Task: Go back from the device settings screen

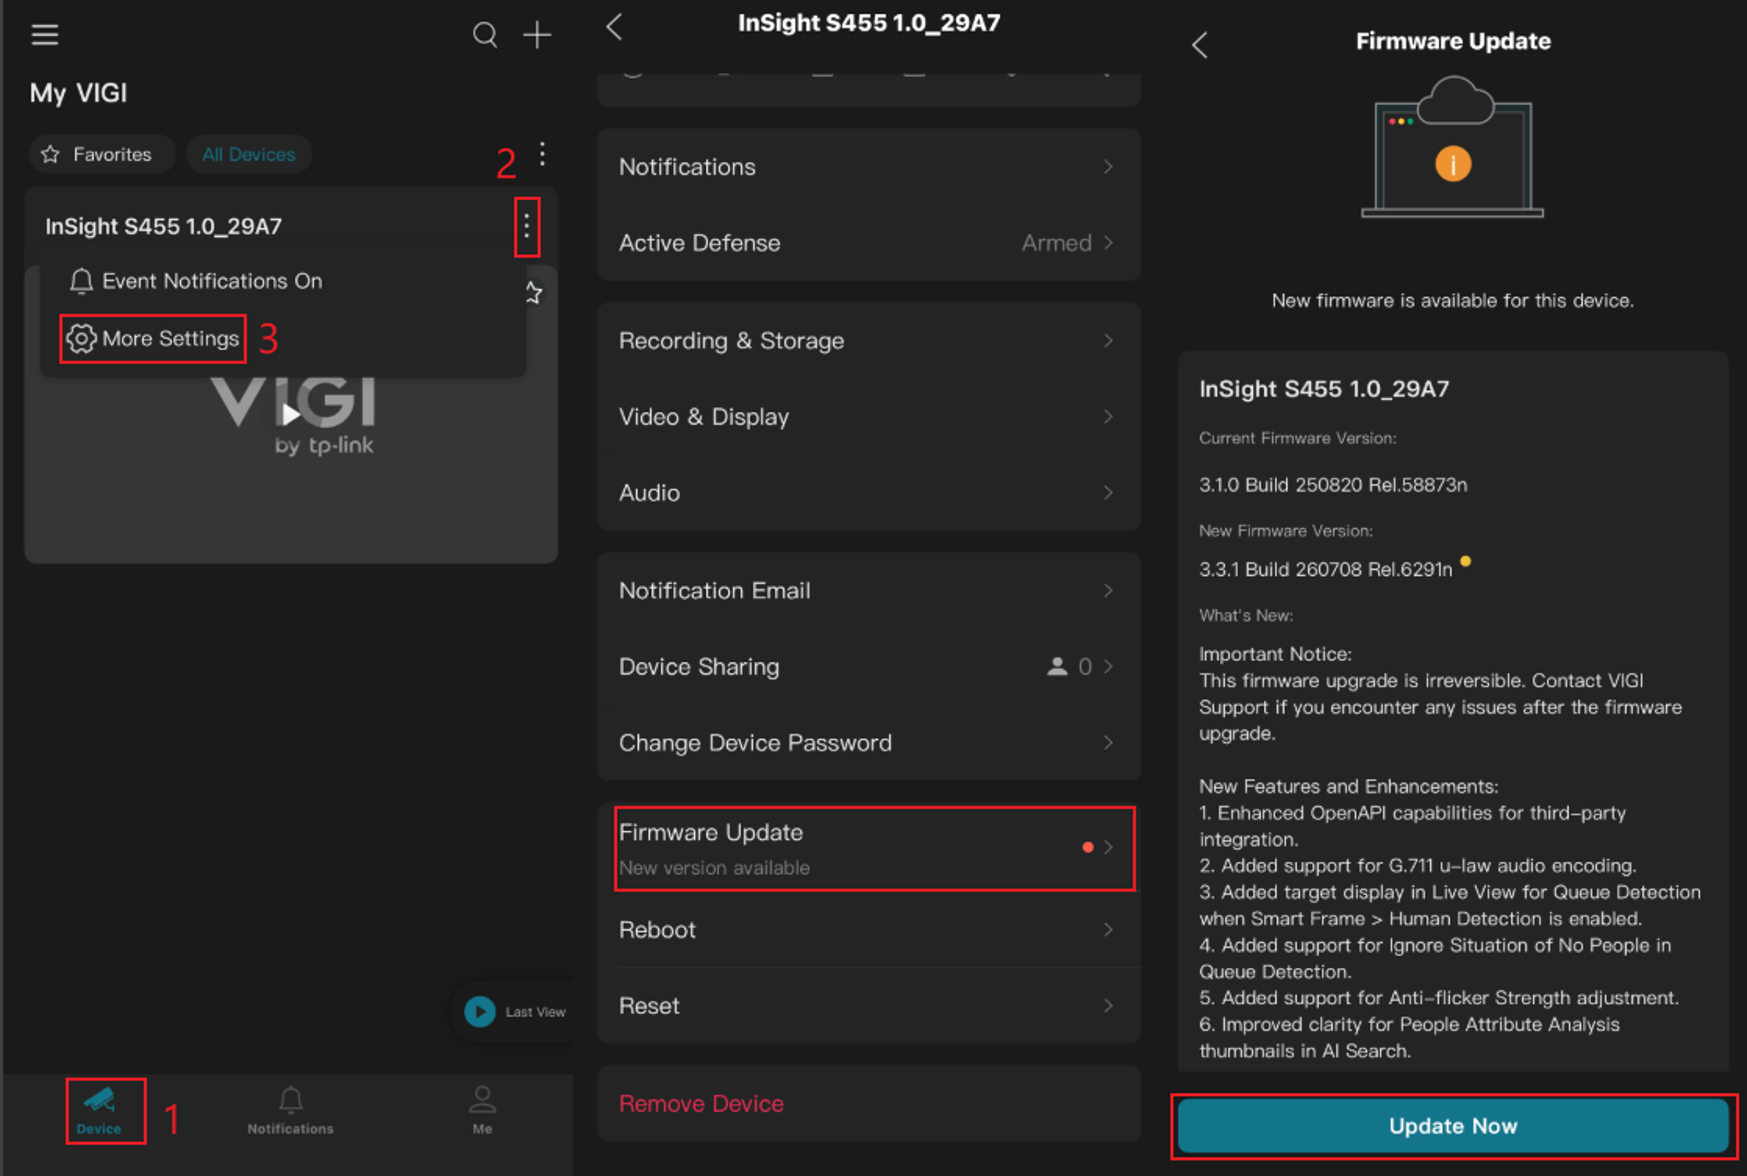Action: click(615, 27)
